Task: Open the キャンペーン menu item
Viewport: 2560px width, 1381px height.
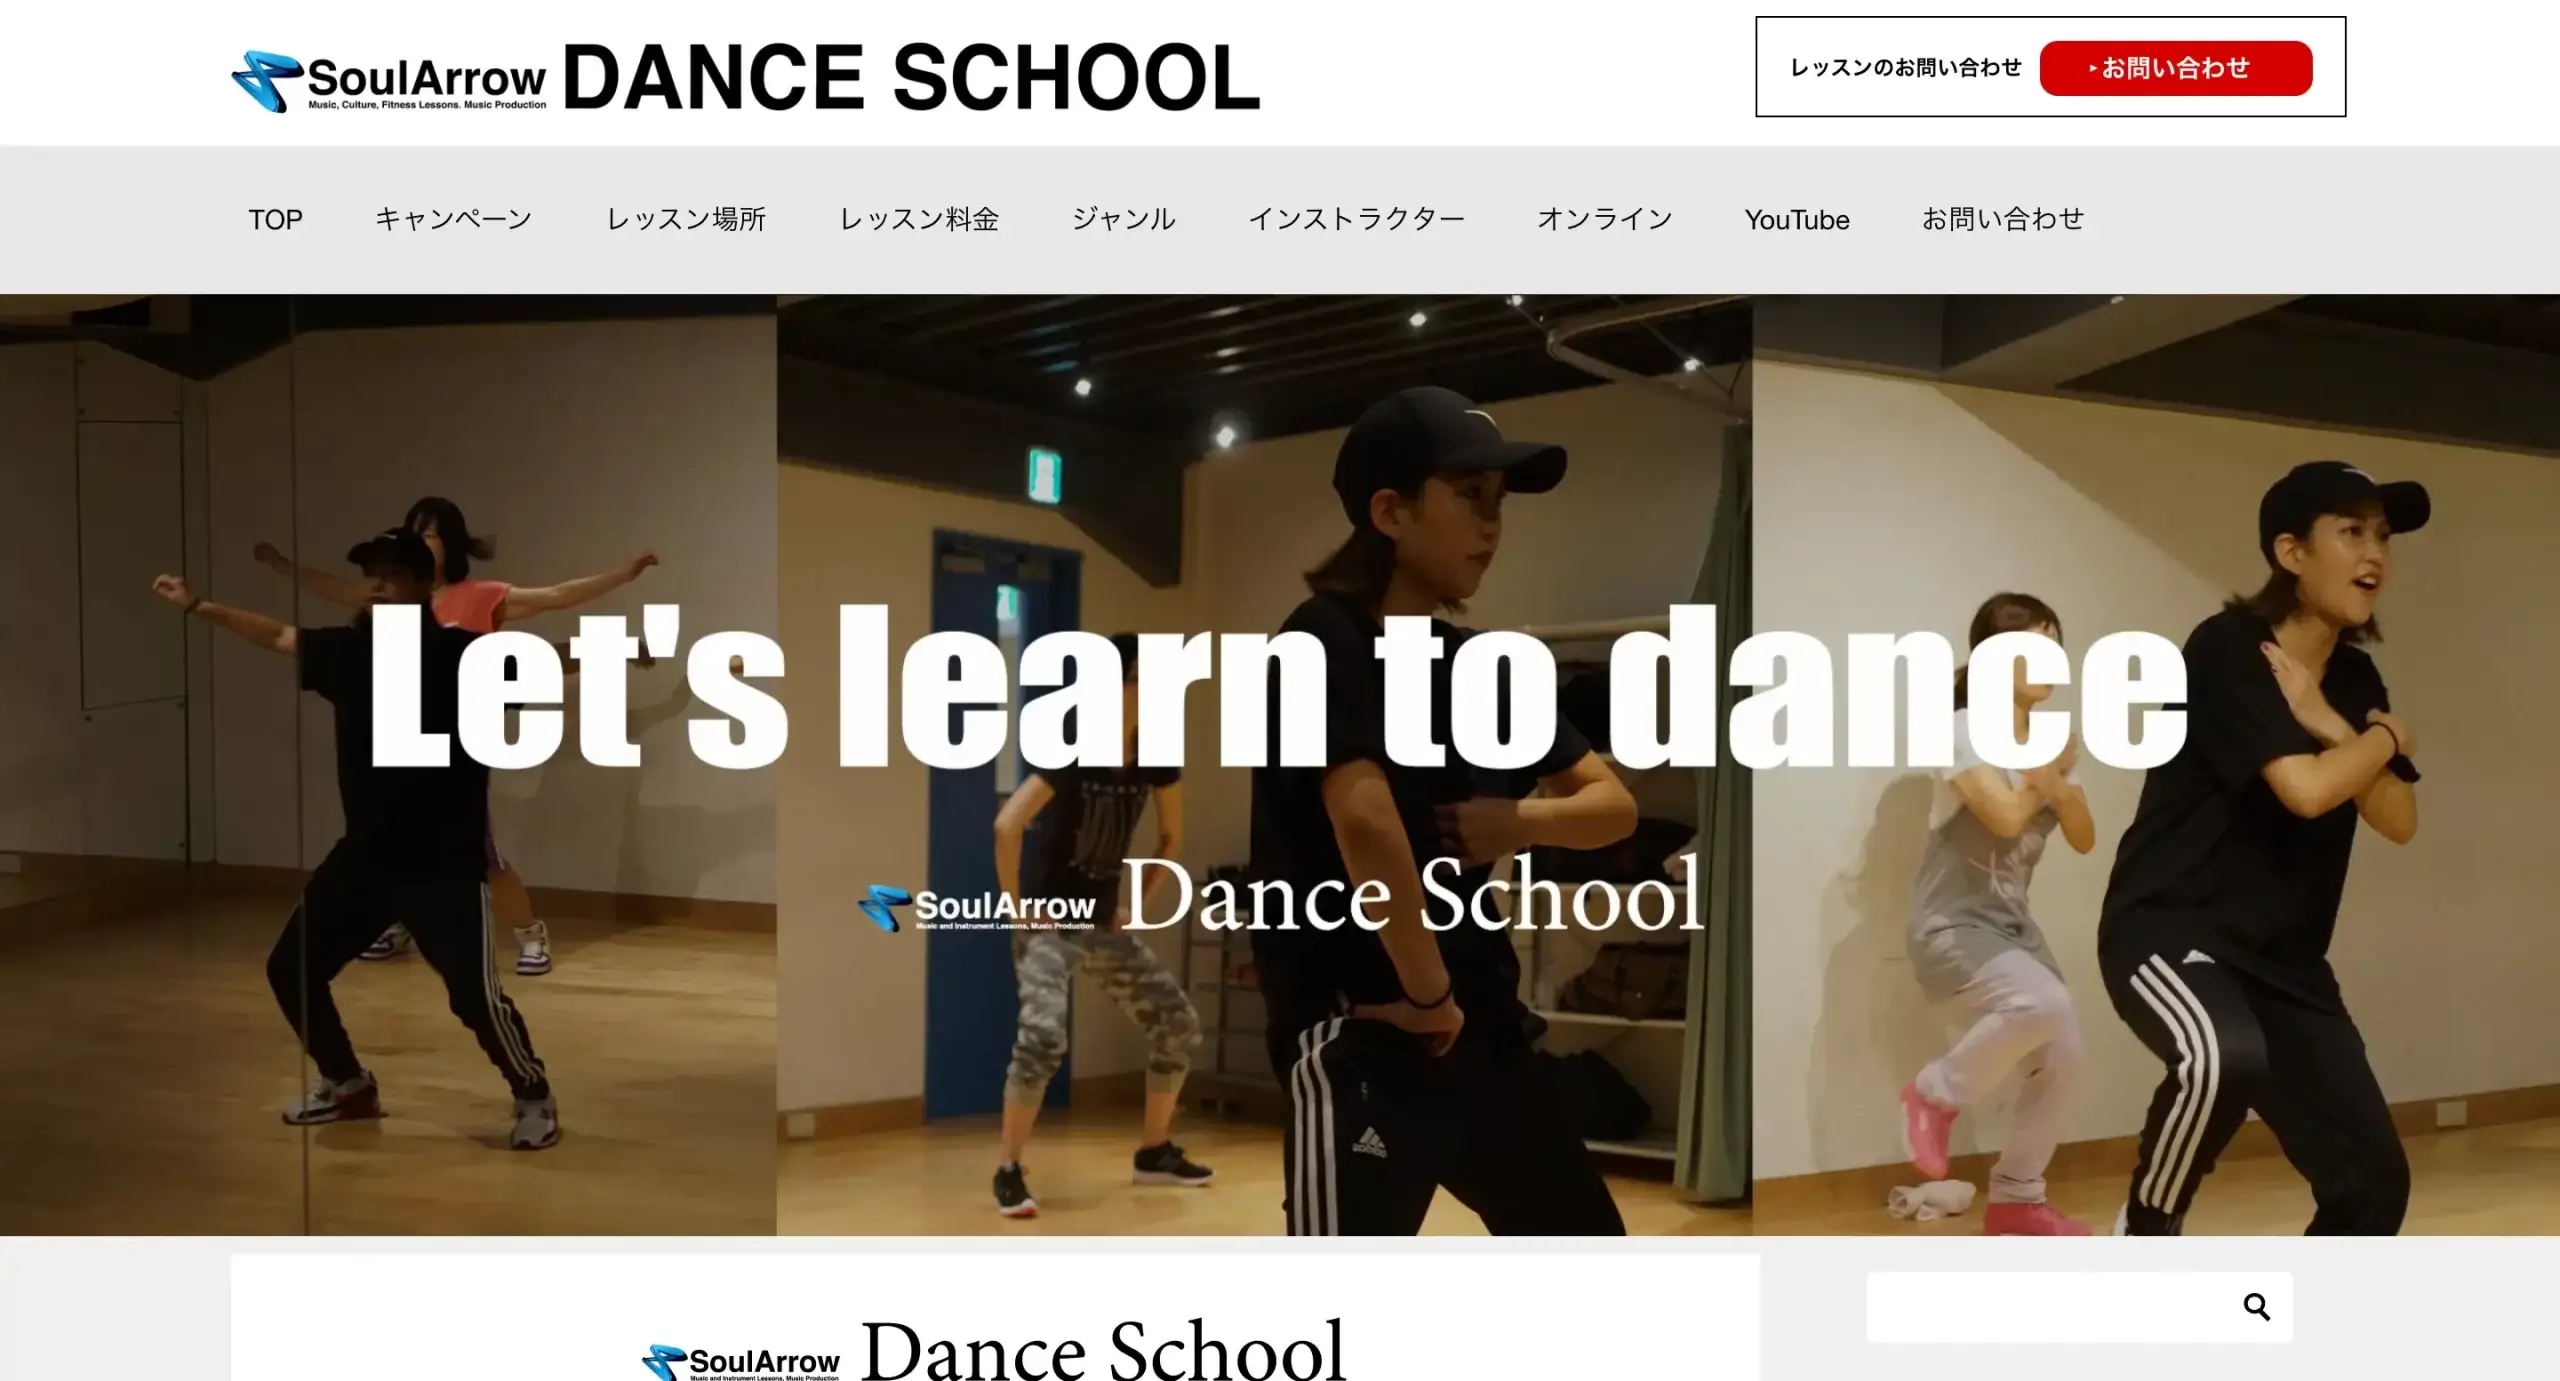Action: tap(454, 219)
